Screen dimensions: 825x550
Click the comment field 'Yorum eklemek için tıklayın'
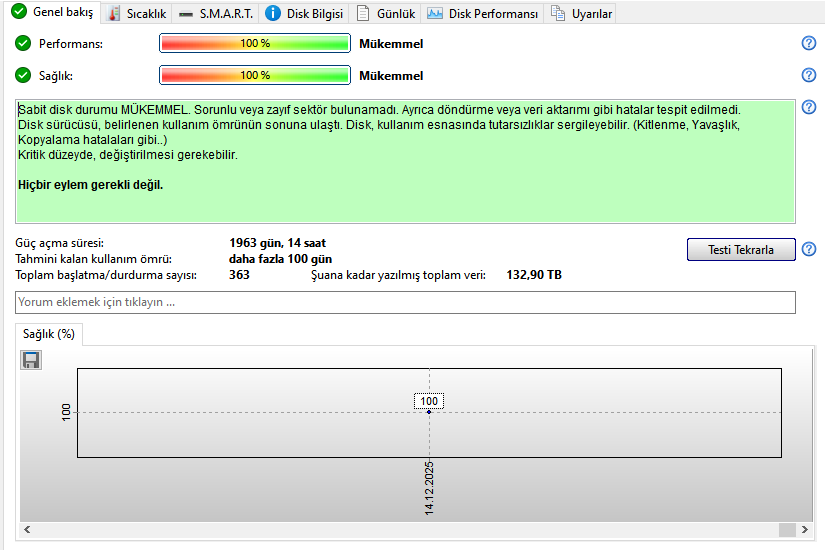[405, 302]
